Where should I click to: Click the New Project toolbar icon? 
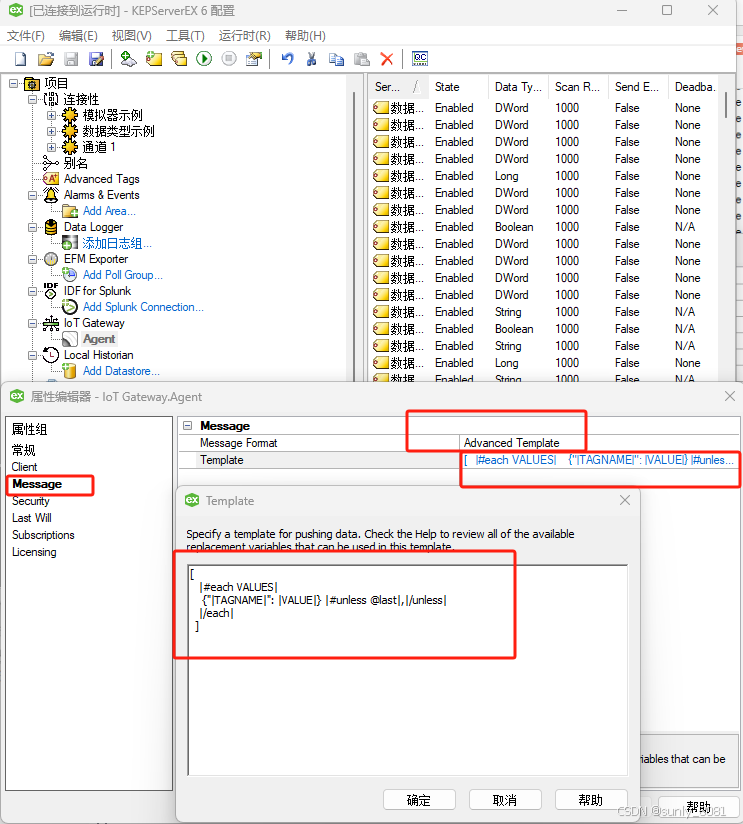[x=20, y=59]
